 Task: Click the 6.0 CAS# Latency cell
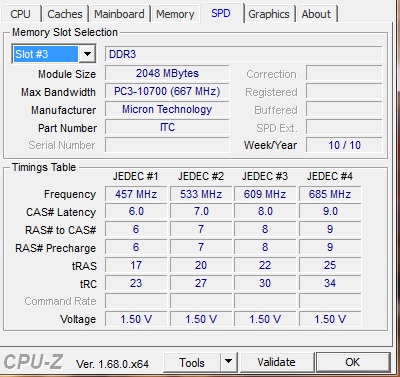[x=136, y=211]
